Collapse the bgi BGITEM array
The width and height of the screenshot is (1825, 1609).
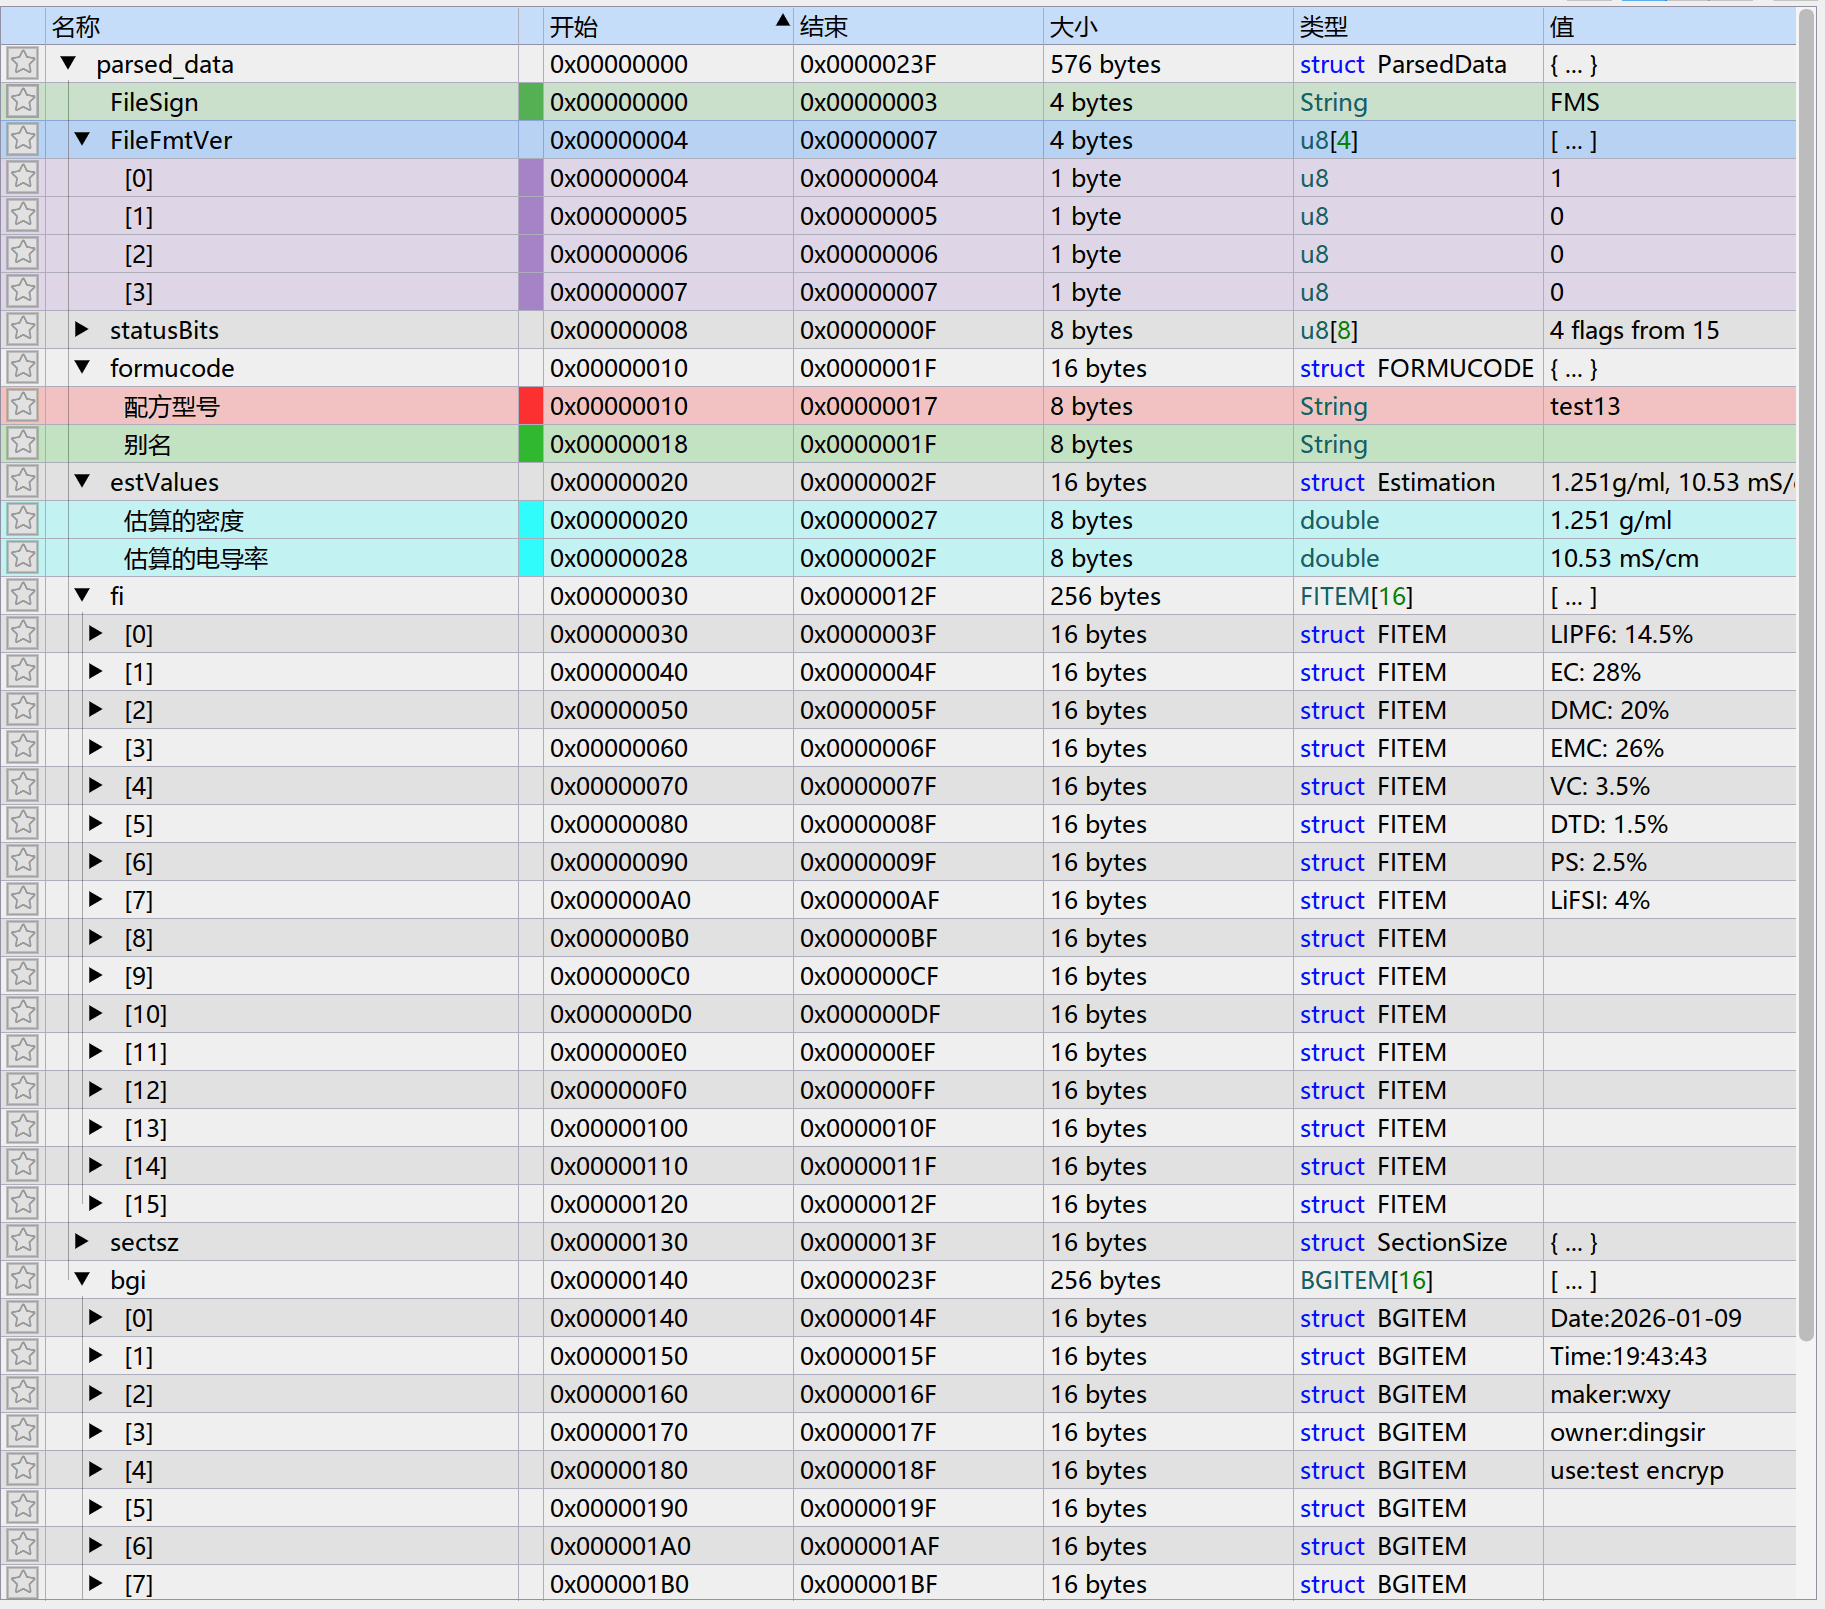83,1279
